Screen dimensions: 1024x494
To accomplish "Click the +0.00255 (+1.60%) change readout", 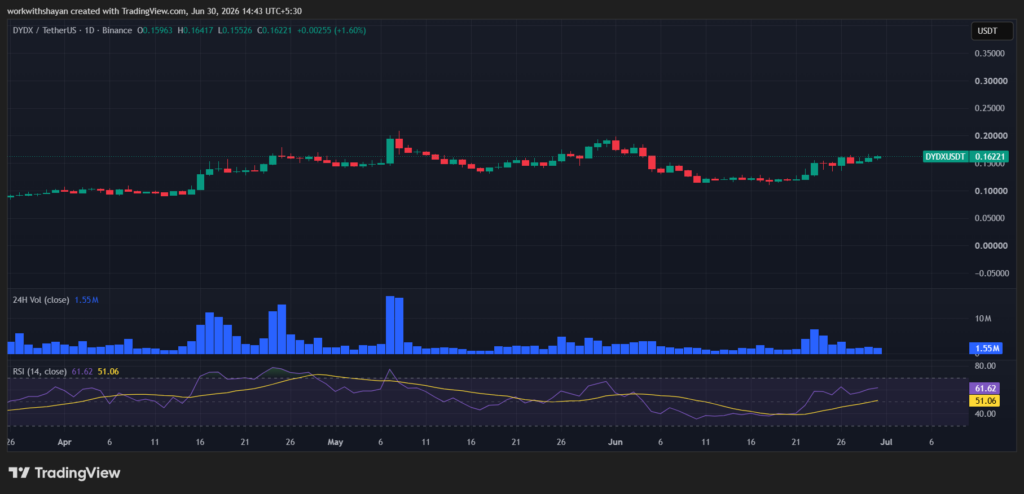I will click(332, 30).
